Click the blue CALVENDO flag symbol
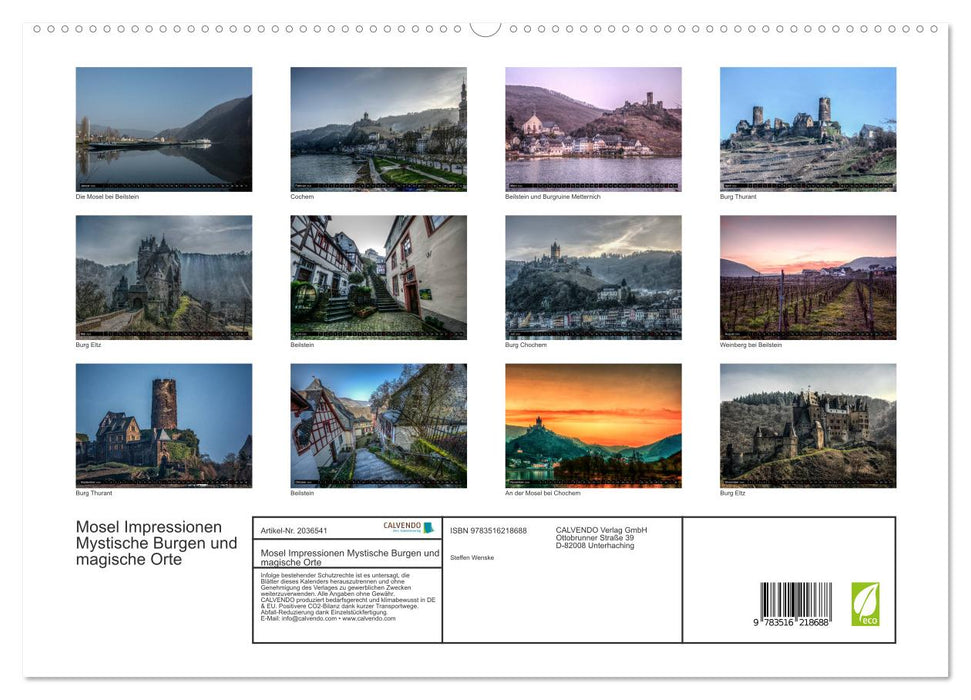Image resolution: width=971 pixels, height=700 pixels. (427, 527)
